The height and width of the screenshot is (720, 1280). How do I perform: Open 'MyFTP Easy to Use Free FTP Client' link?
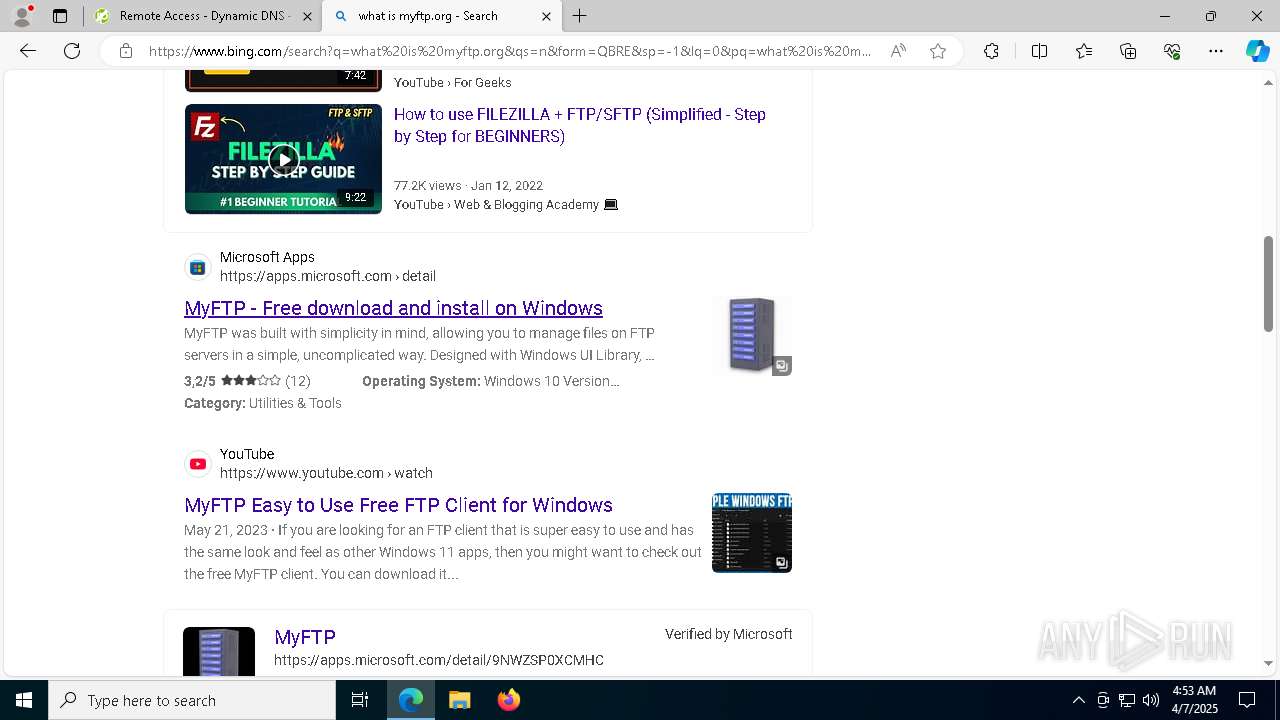pyautogui.click(x=398, y=505)
